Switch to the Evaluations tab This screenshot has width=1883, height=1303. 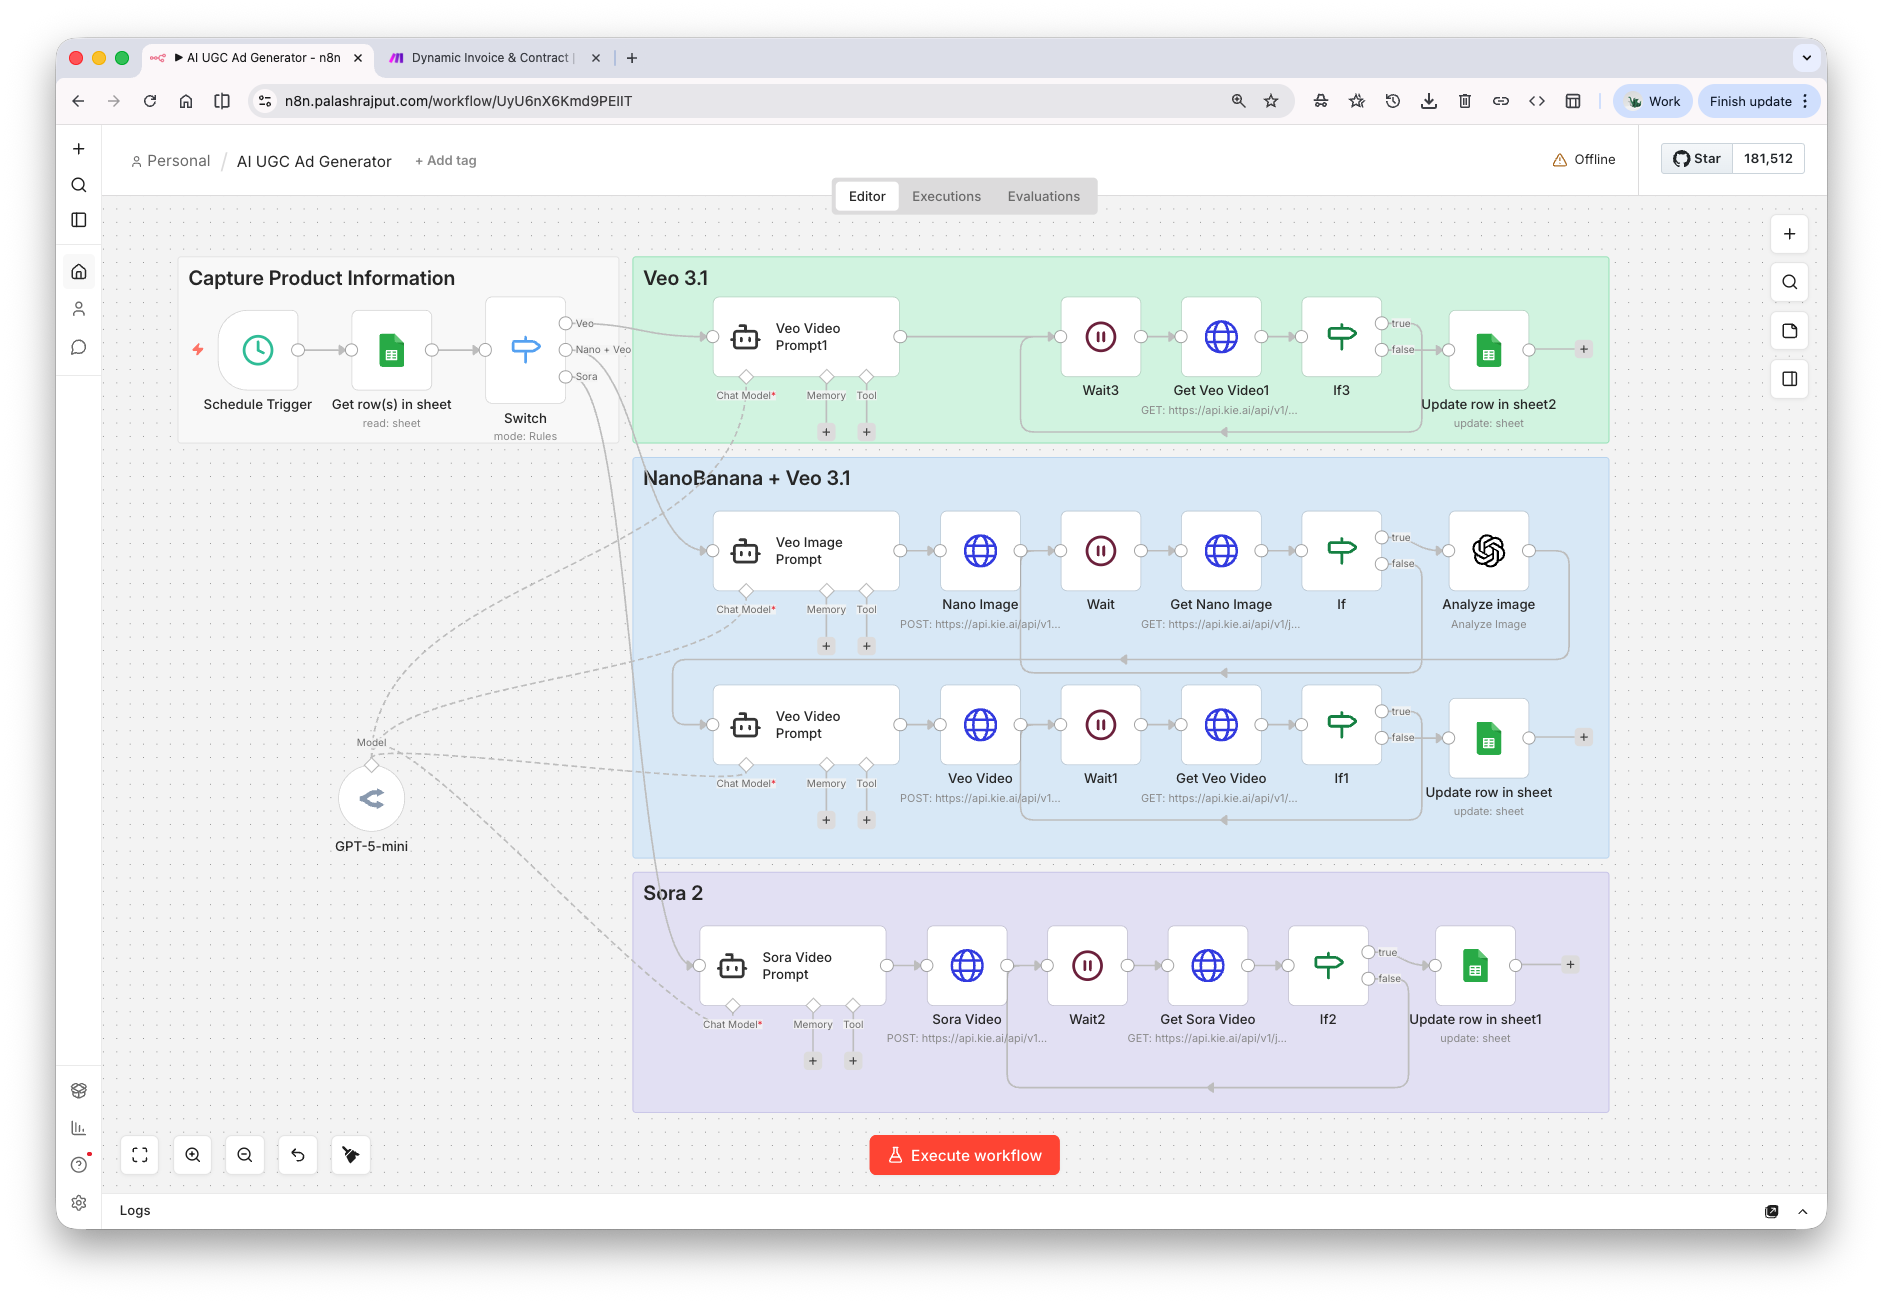1043,196
